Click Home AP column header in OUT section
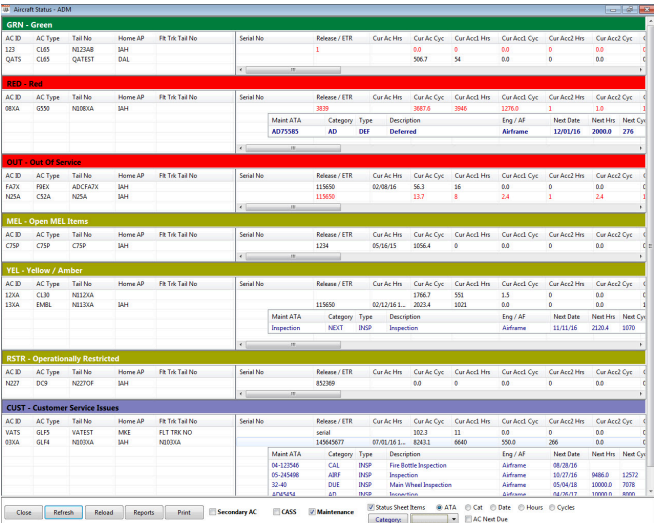654x523 pixels. pyautogui.click(x=136, y=176)
